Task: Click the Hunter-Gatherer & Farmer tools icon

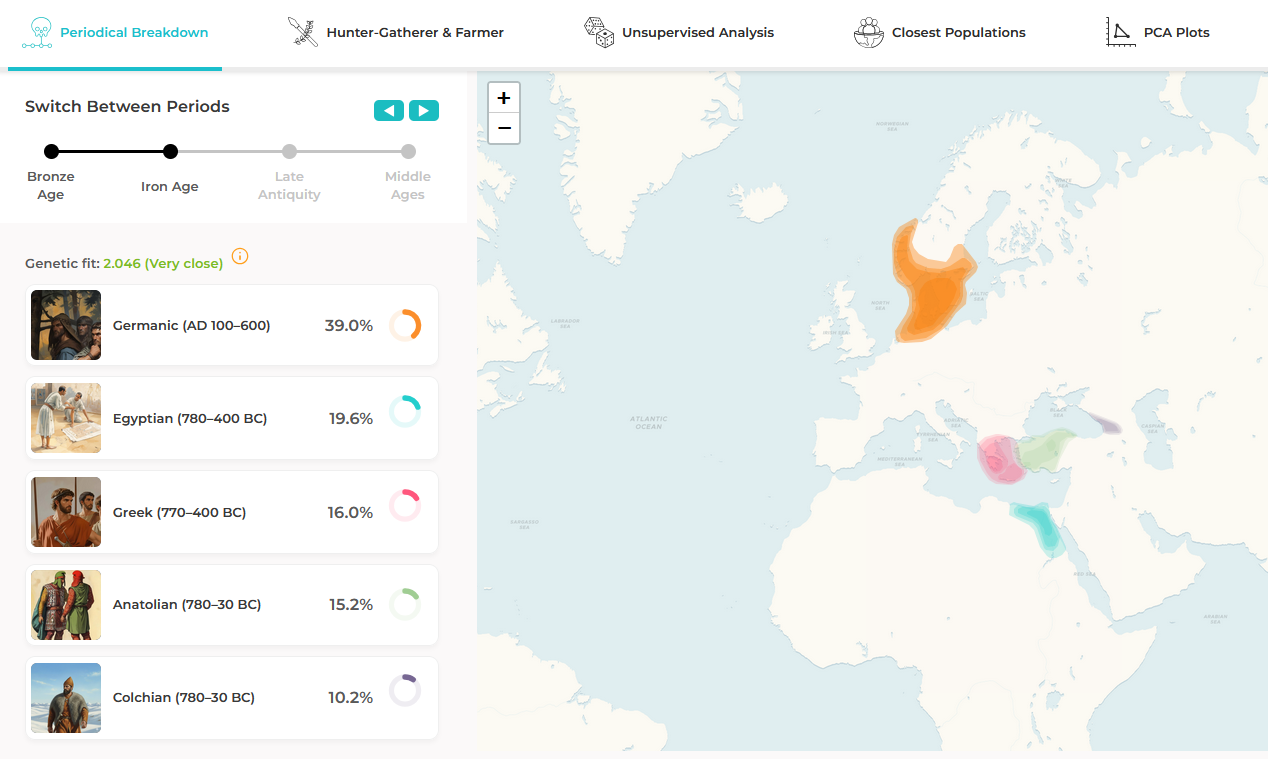Action: point(302,32)
